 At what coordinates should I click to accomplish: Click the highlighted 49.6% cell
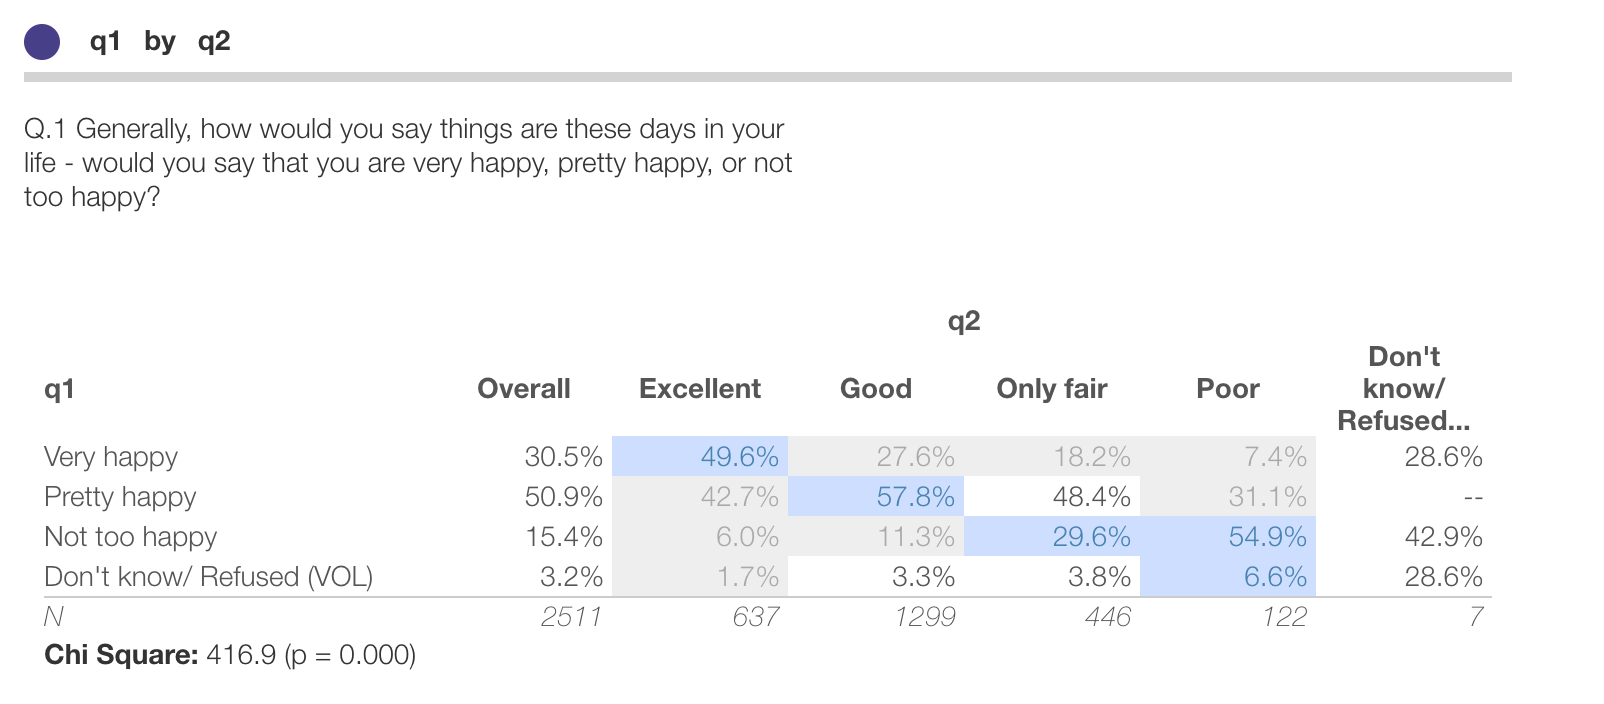point(739,457)
